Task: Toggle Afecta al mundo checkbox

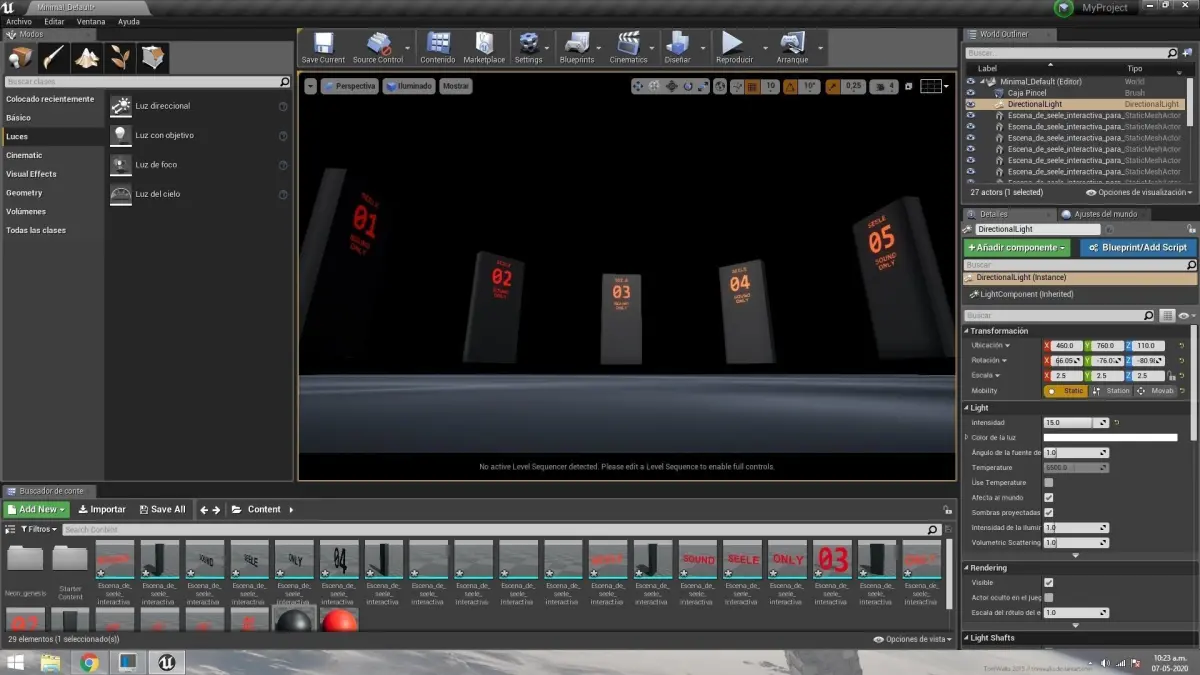Action: (x=1048, y=497)
